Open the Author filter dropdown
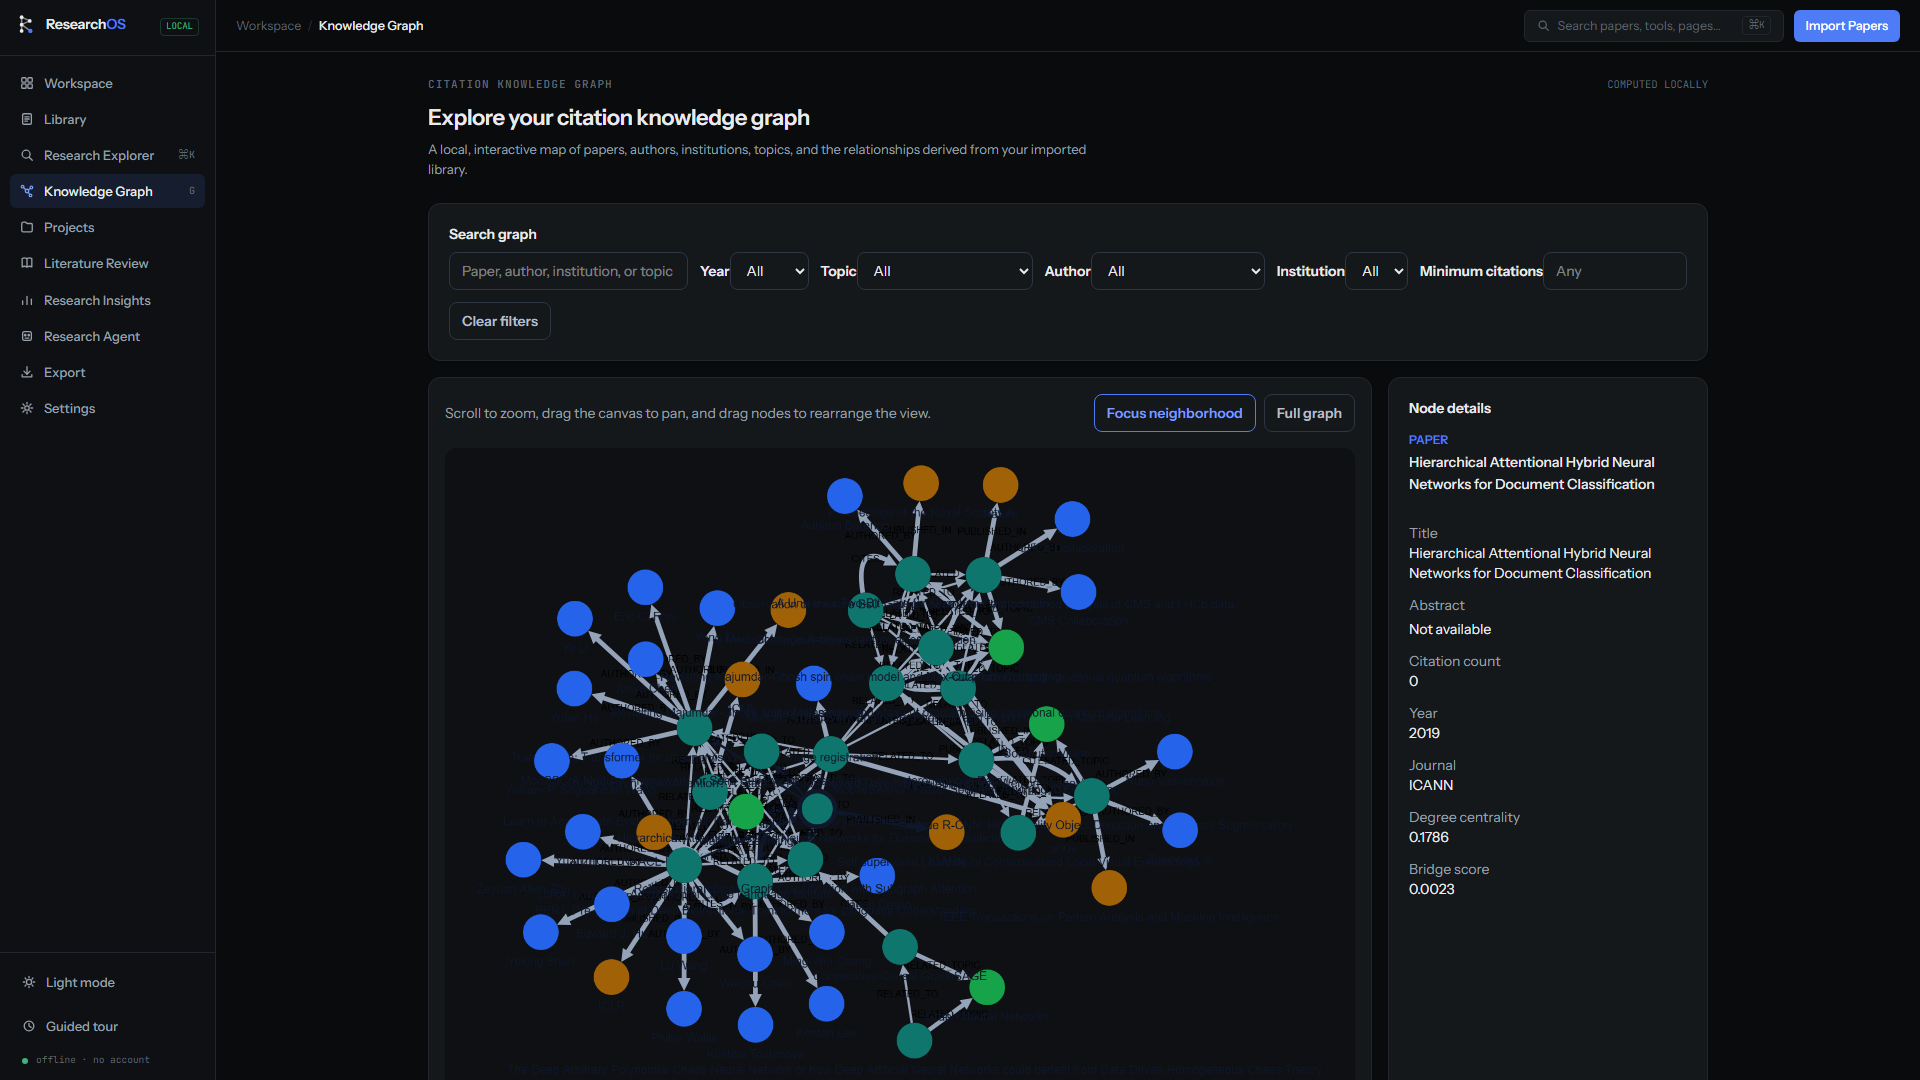Image resolution: width=1920 pixels, height=1080 pixels. coord(1177,271)
